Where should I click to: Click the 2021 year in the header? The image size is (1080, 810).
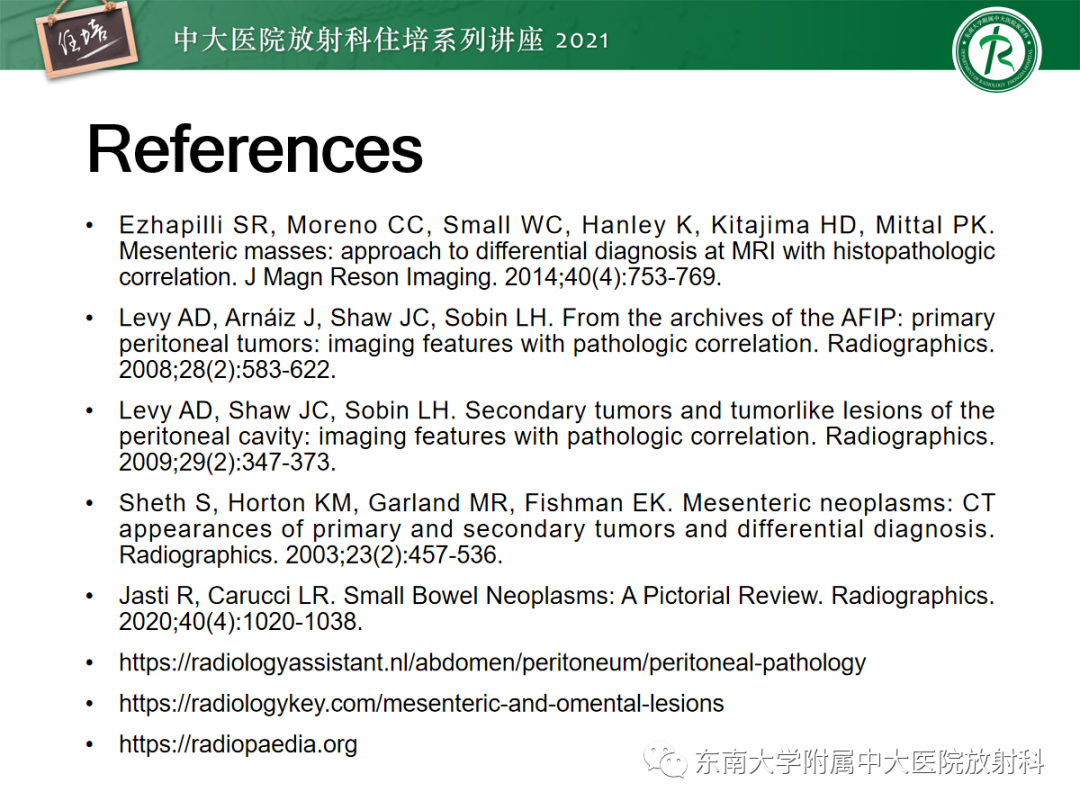pos(583,41)
